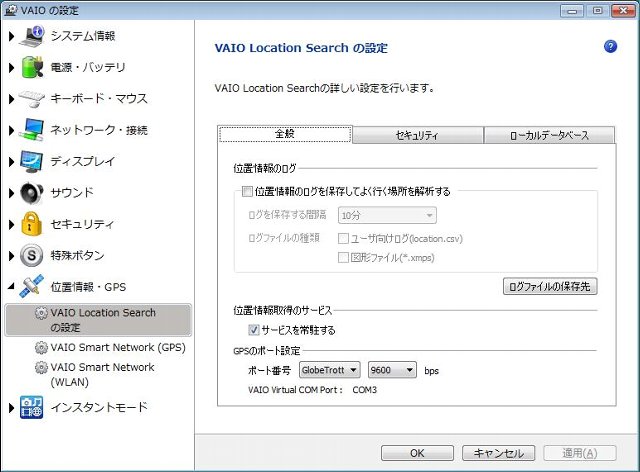Click the VAIO Location Search の設定 heading

pyautogui.click(x=301, y=48)
